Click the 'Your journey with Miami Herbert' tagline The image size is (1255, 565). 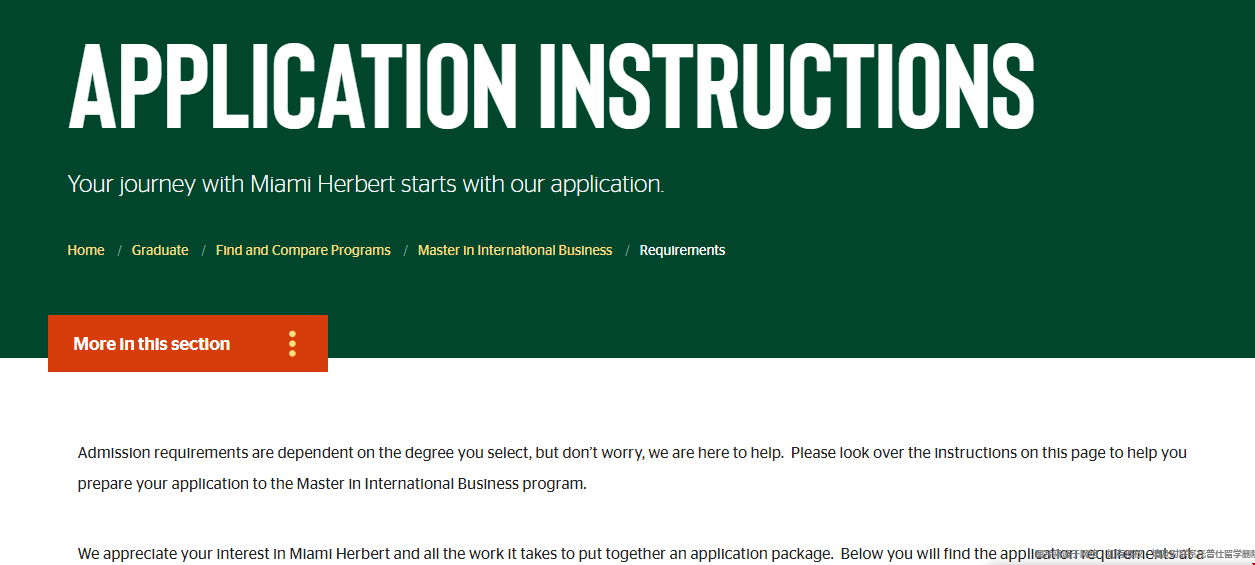[x=366, y=184]
